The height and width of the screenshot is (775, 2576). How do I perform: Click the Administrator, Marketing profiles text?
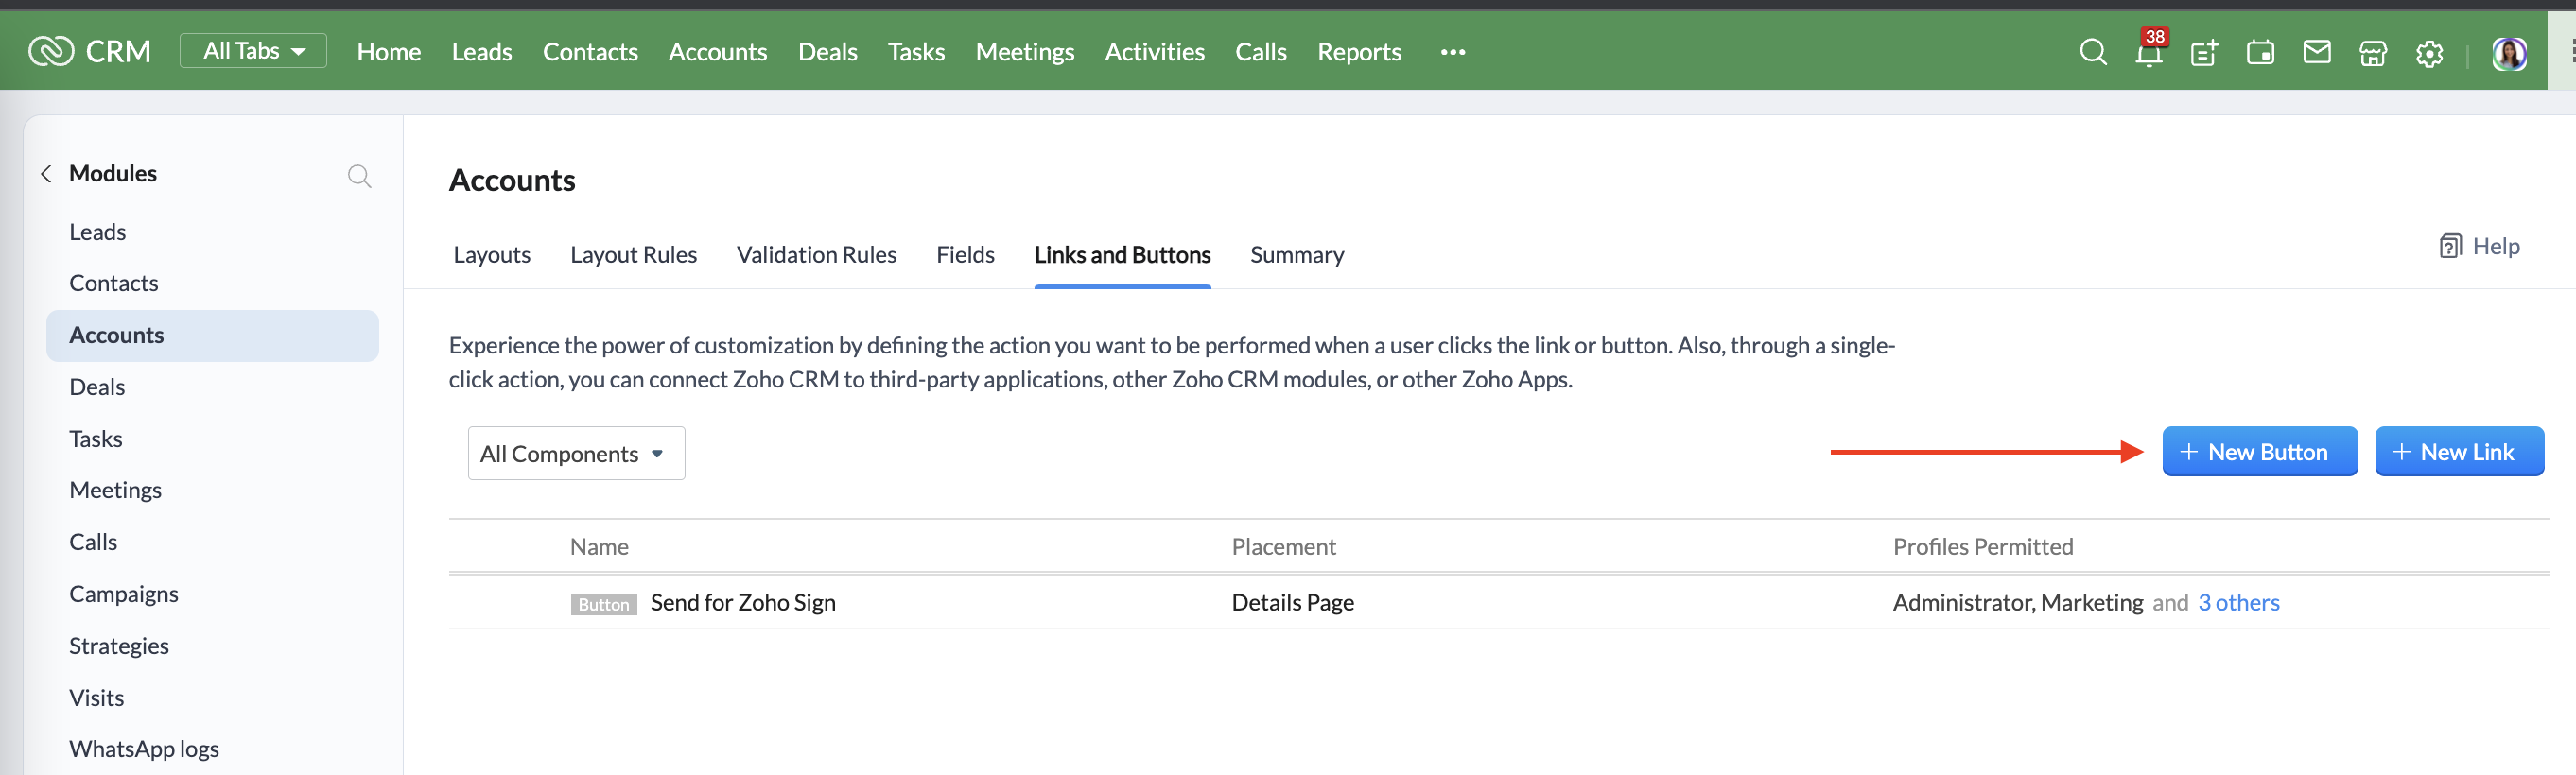[x=2017, y=603]
